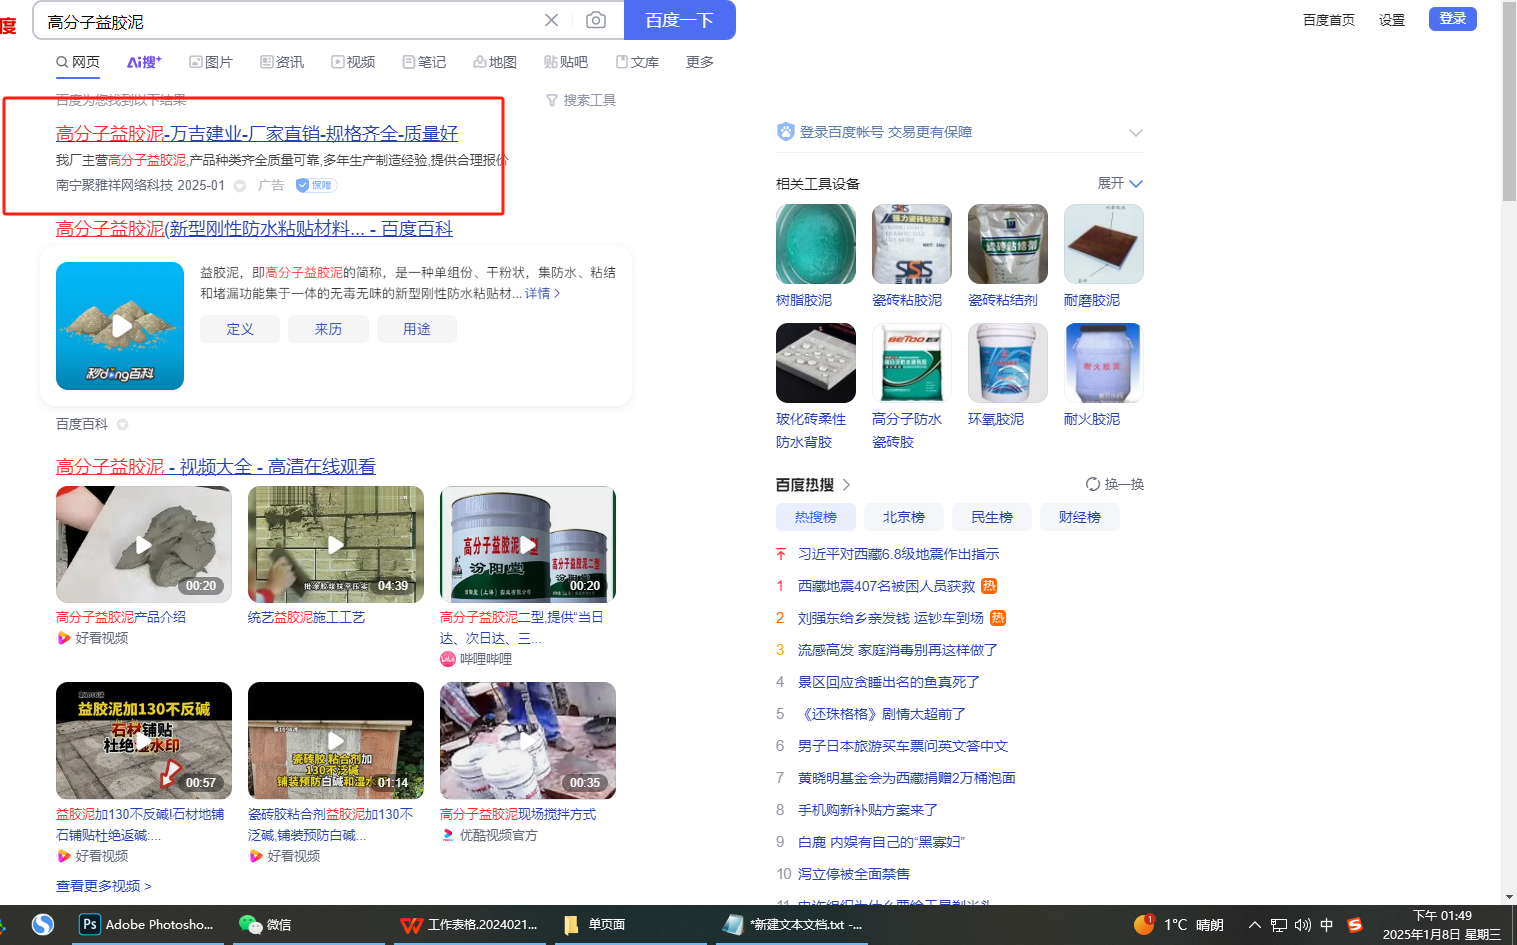
Task: Click 查看更多视频 to see more videos
Action: [104, 886]
